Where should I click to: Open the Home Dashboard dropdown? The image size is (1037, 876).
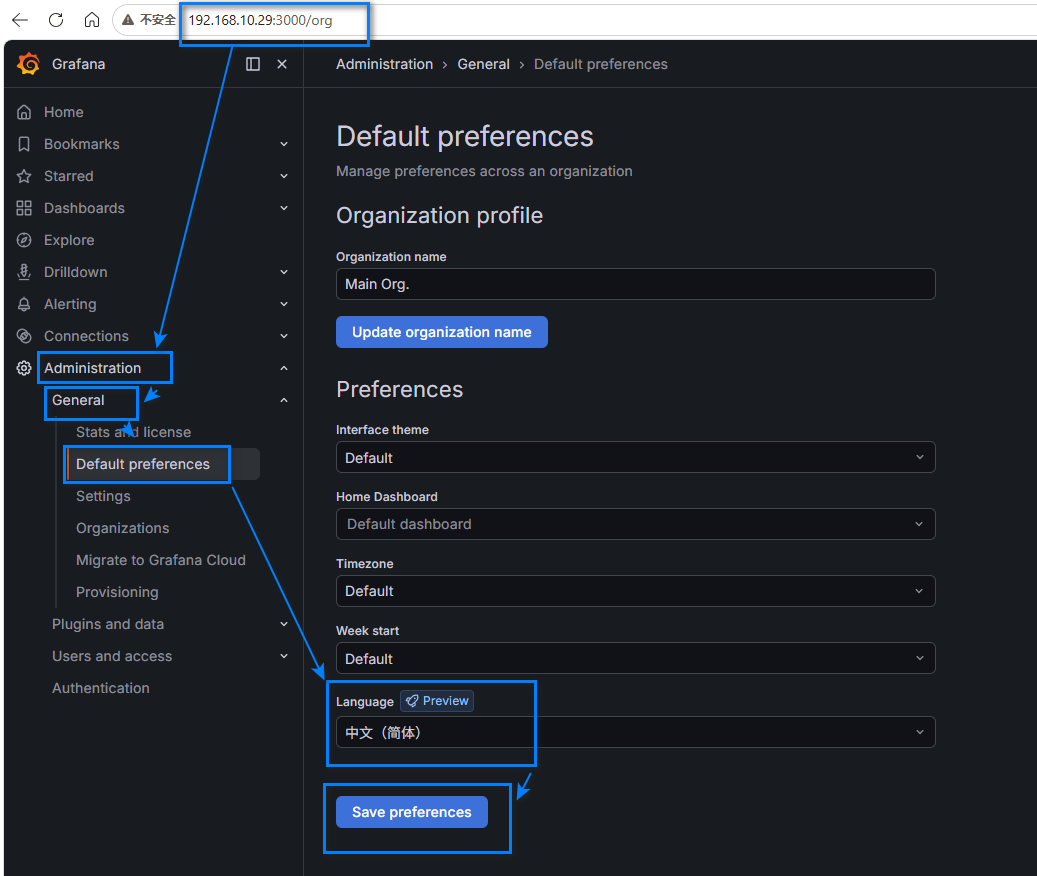tap(636, 524)
